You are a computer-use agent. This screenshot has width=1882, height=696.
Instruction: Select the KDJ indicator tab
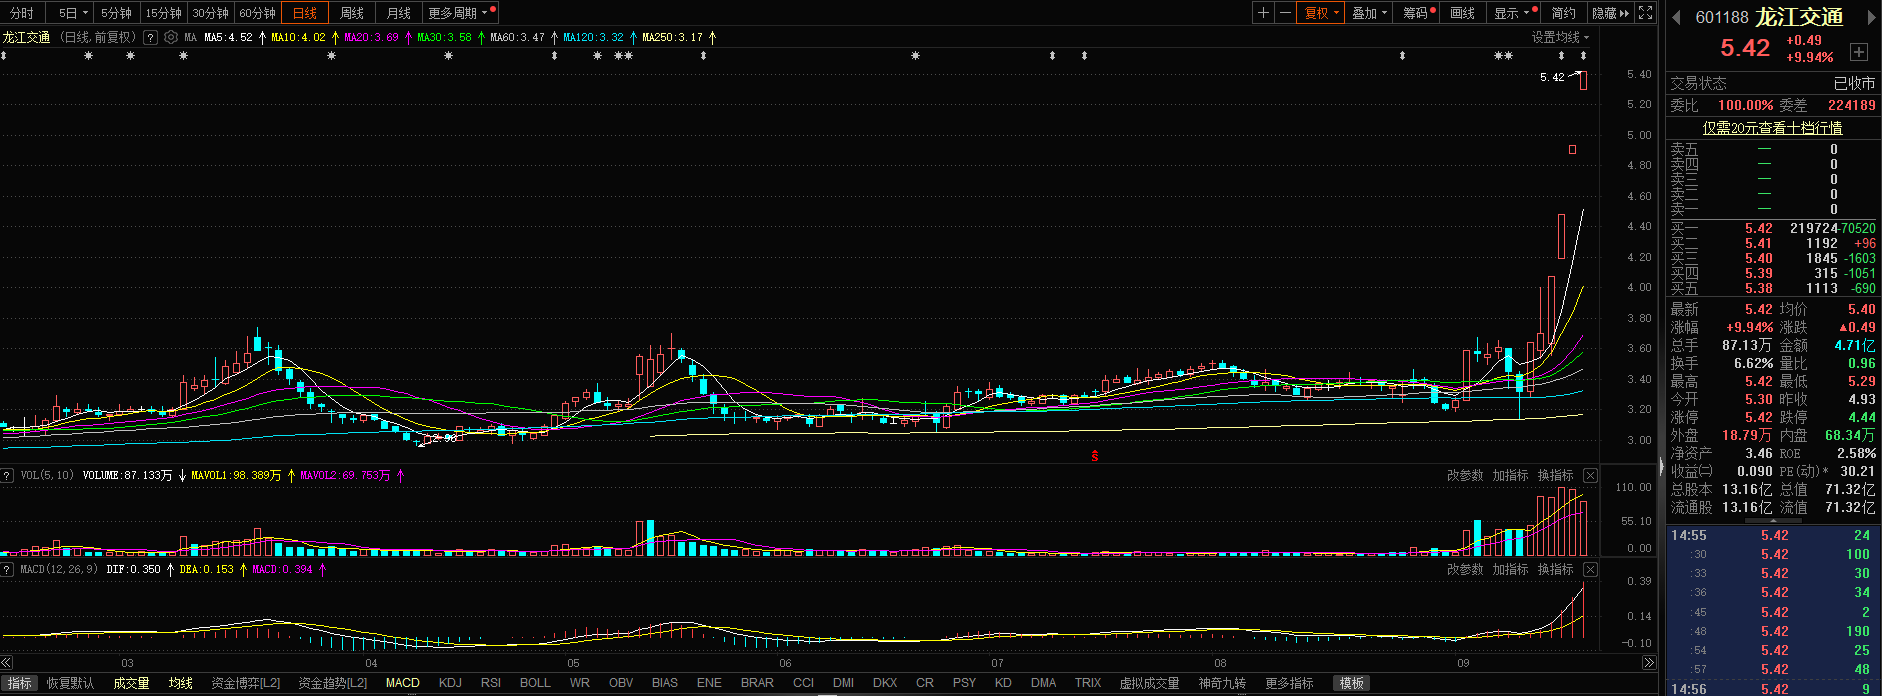tap(450, 683)
